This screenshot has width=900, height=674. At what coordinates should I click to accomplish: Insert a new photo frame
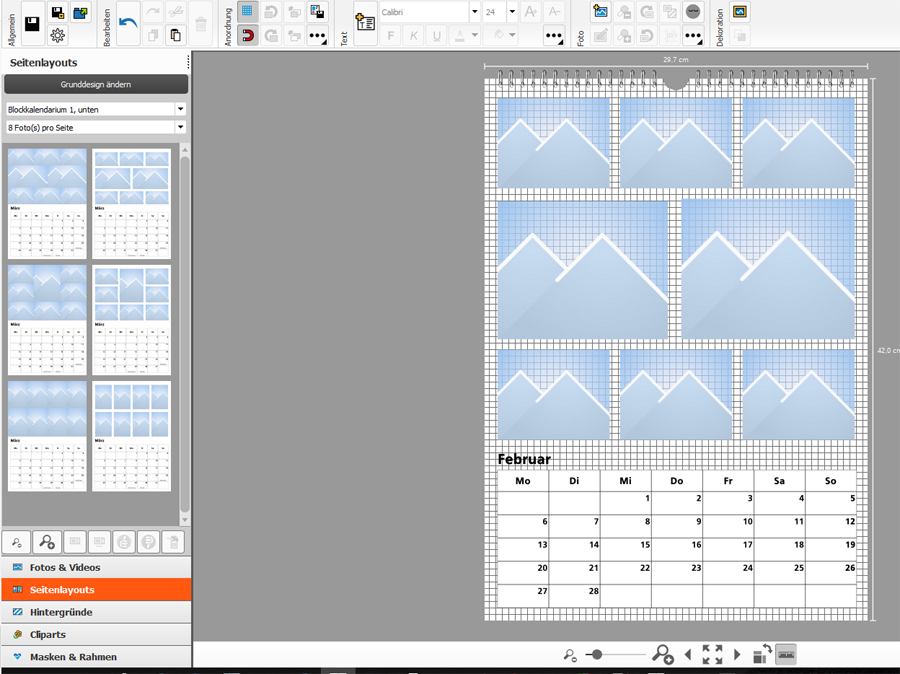tap(600, 11)
